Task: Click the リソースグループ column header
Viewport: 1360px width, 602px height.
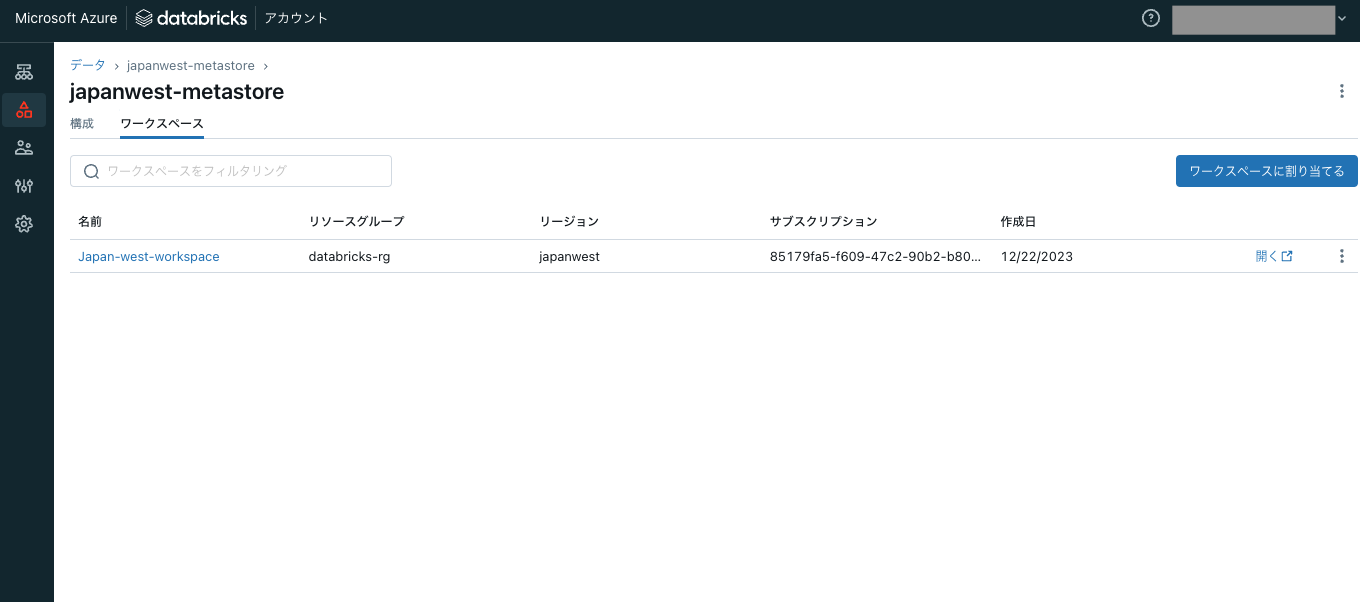Action: pyautogui.click(x=356, y=221)
